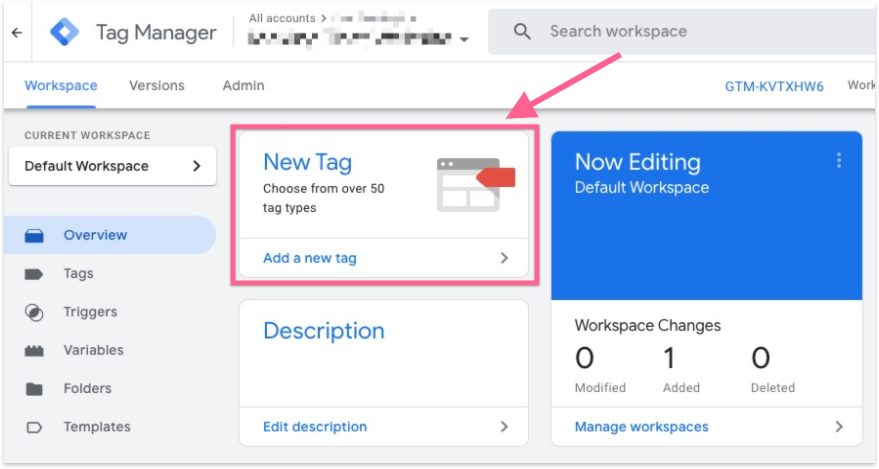Click the Triggers sidebar icon
Screen dimensions: 879x469
34,312
